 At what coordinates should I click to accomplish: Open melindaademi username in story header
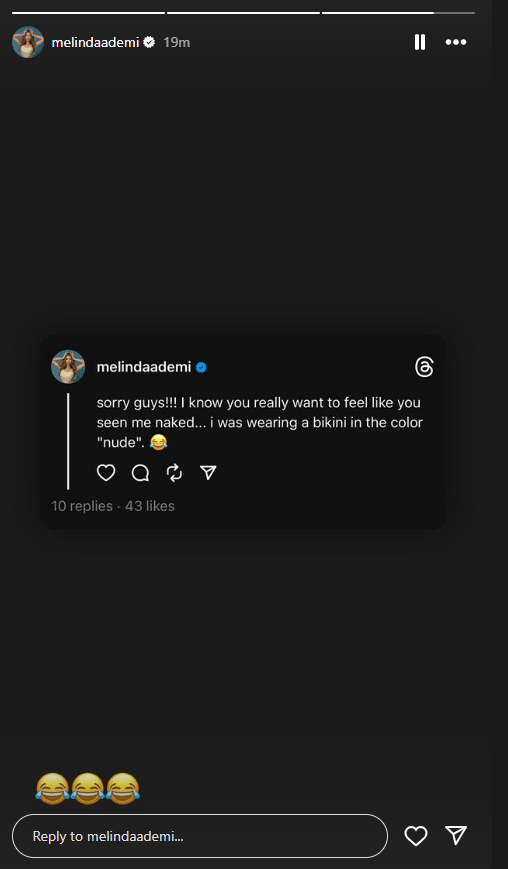[95, 42]
